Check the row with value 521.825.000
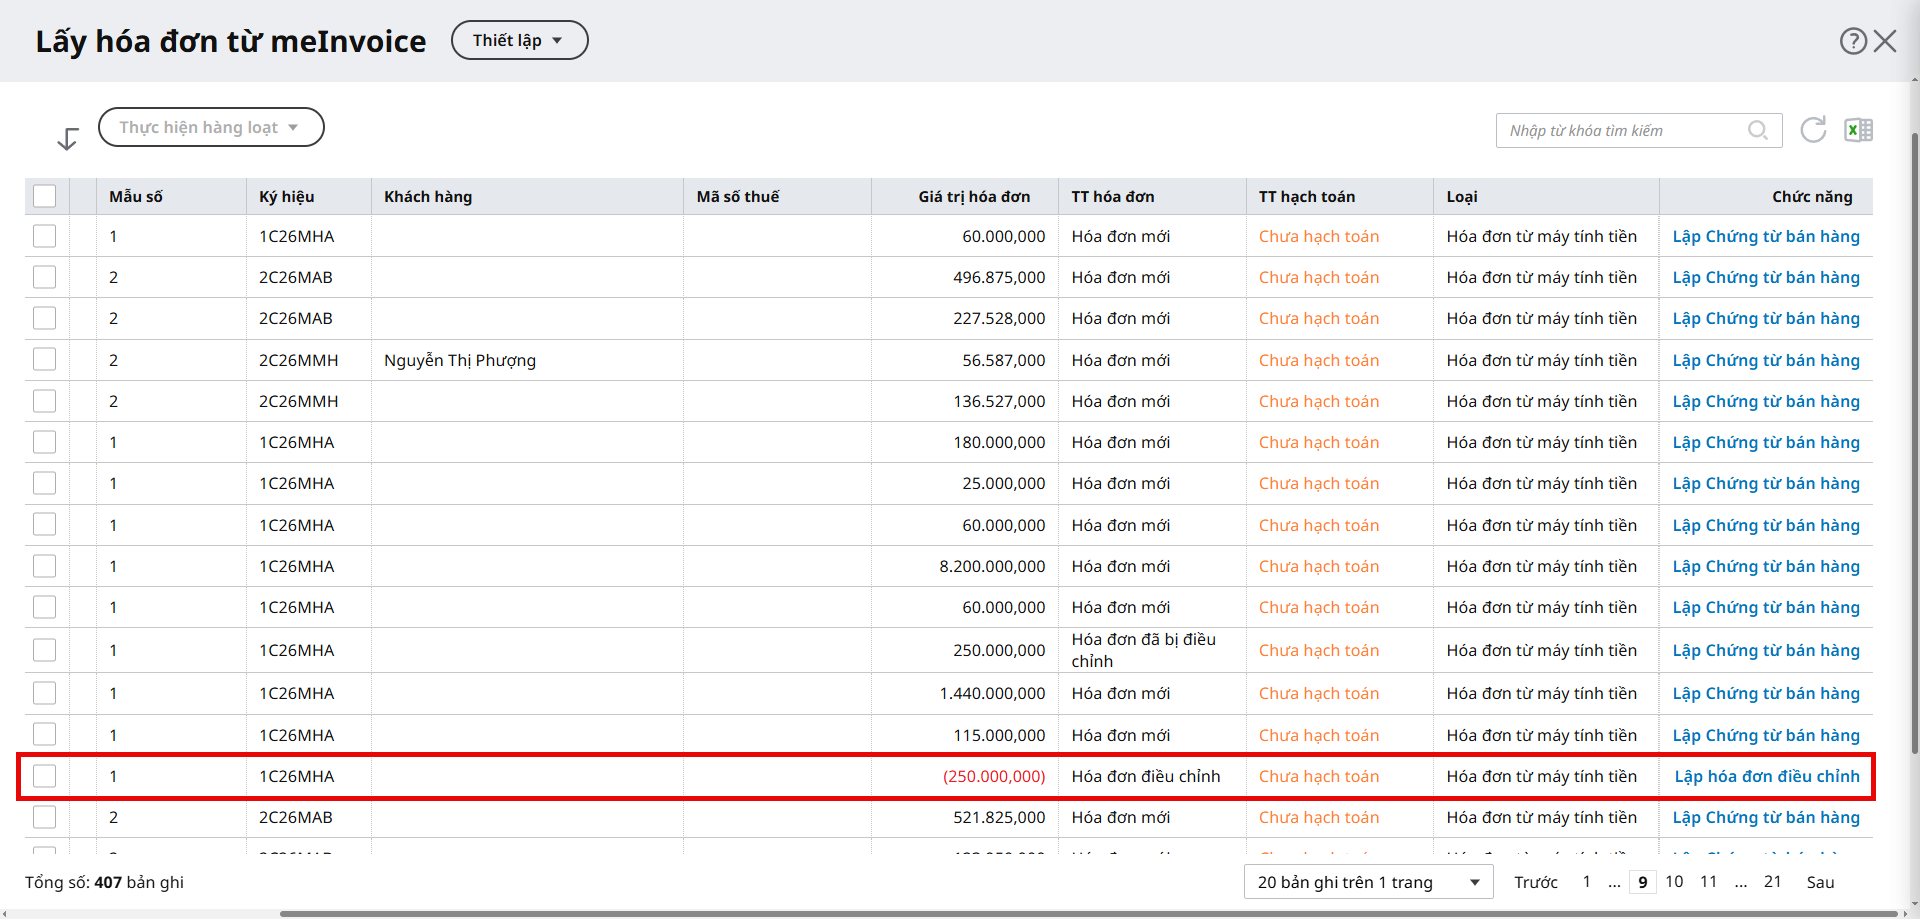The height and width of the screenshot is (919, 1920). tap(45, 817)
